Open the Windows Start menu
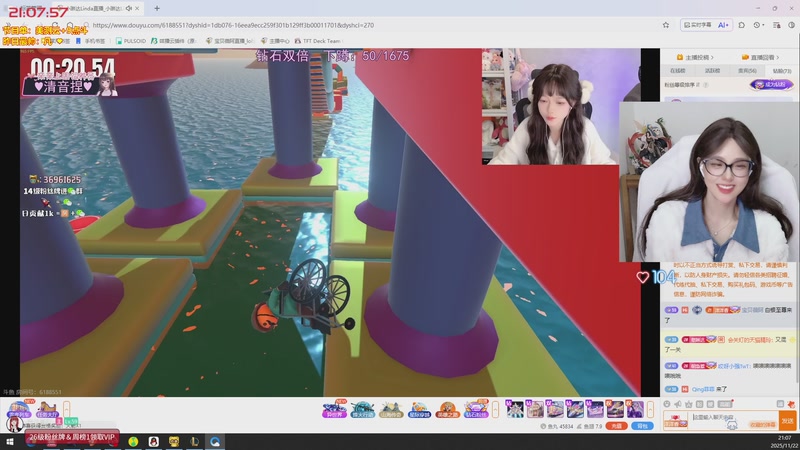 (x=9, y=442)
